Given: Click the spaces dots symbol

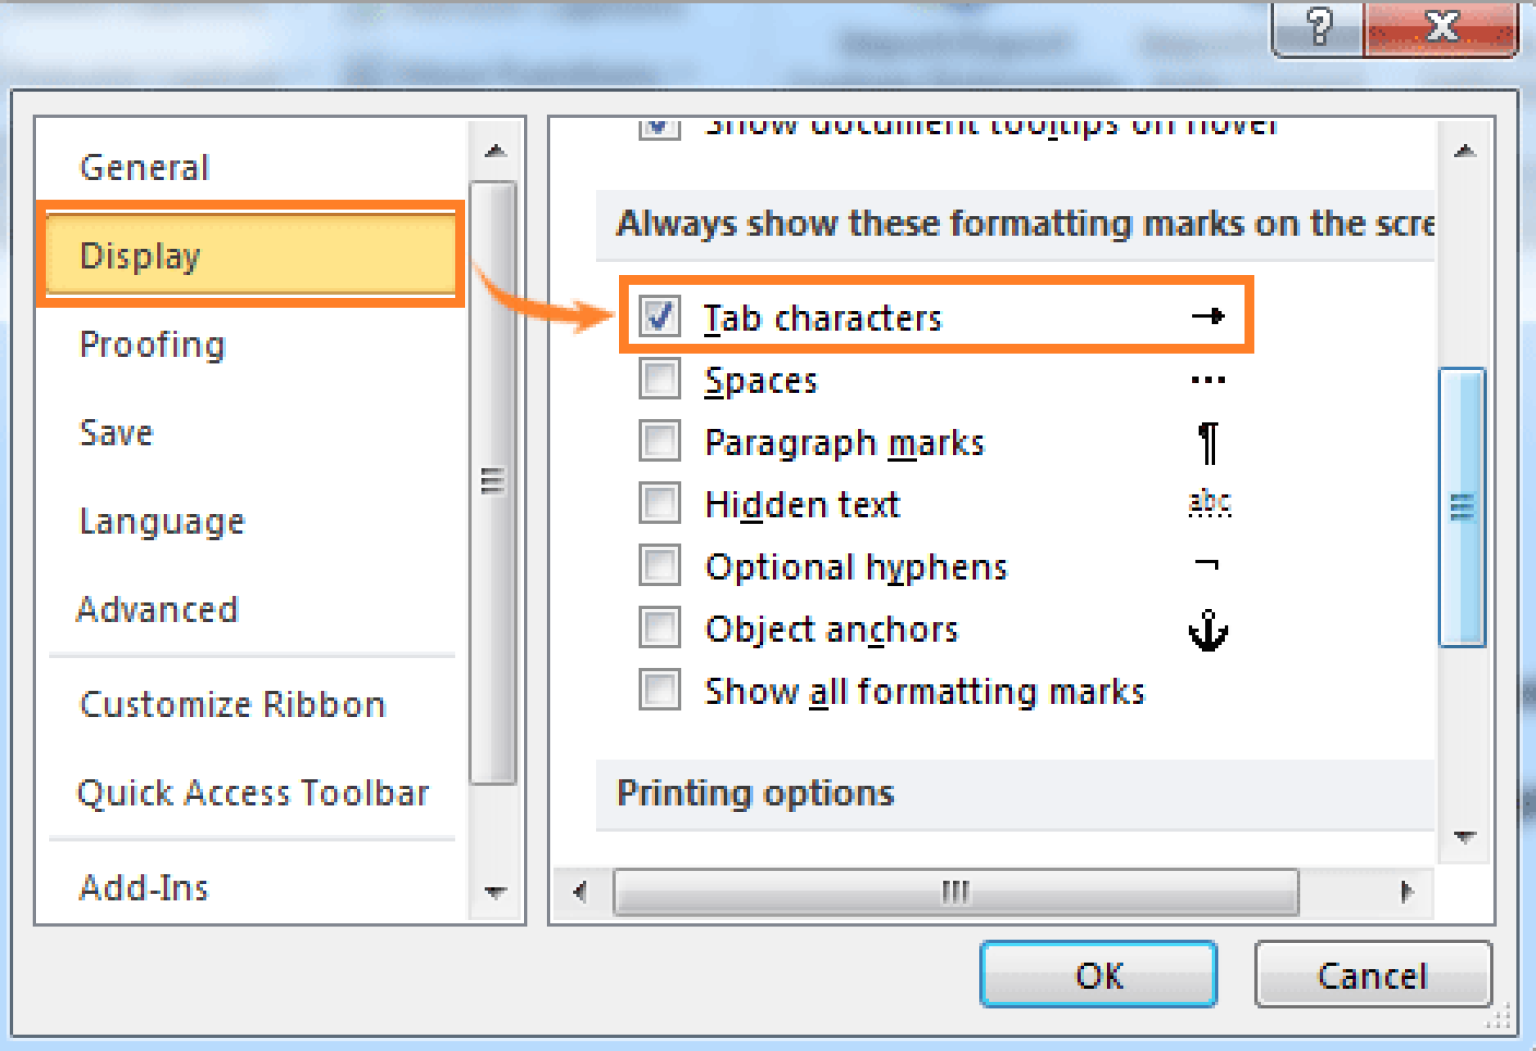Looking at the screenshot, I should [1208, 380].
